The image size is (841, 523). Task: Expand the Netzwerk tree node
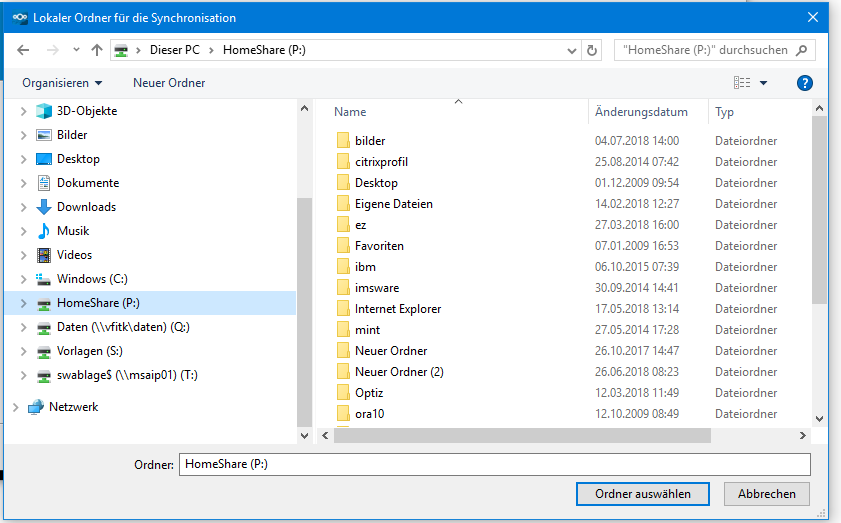click(x=16, y=407)
